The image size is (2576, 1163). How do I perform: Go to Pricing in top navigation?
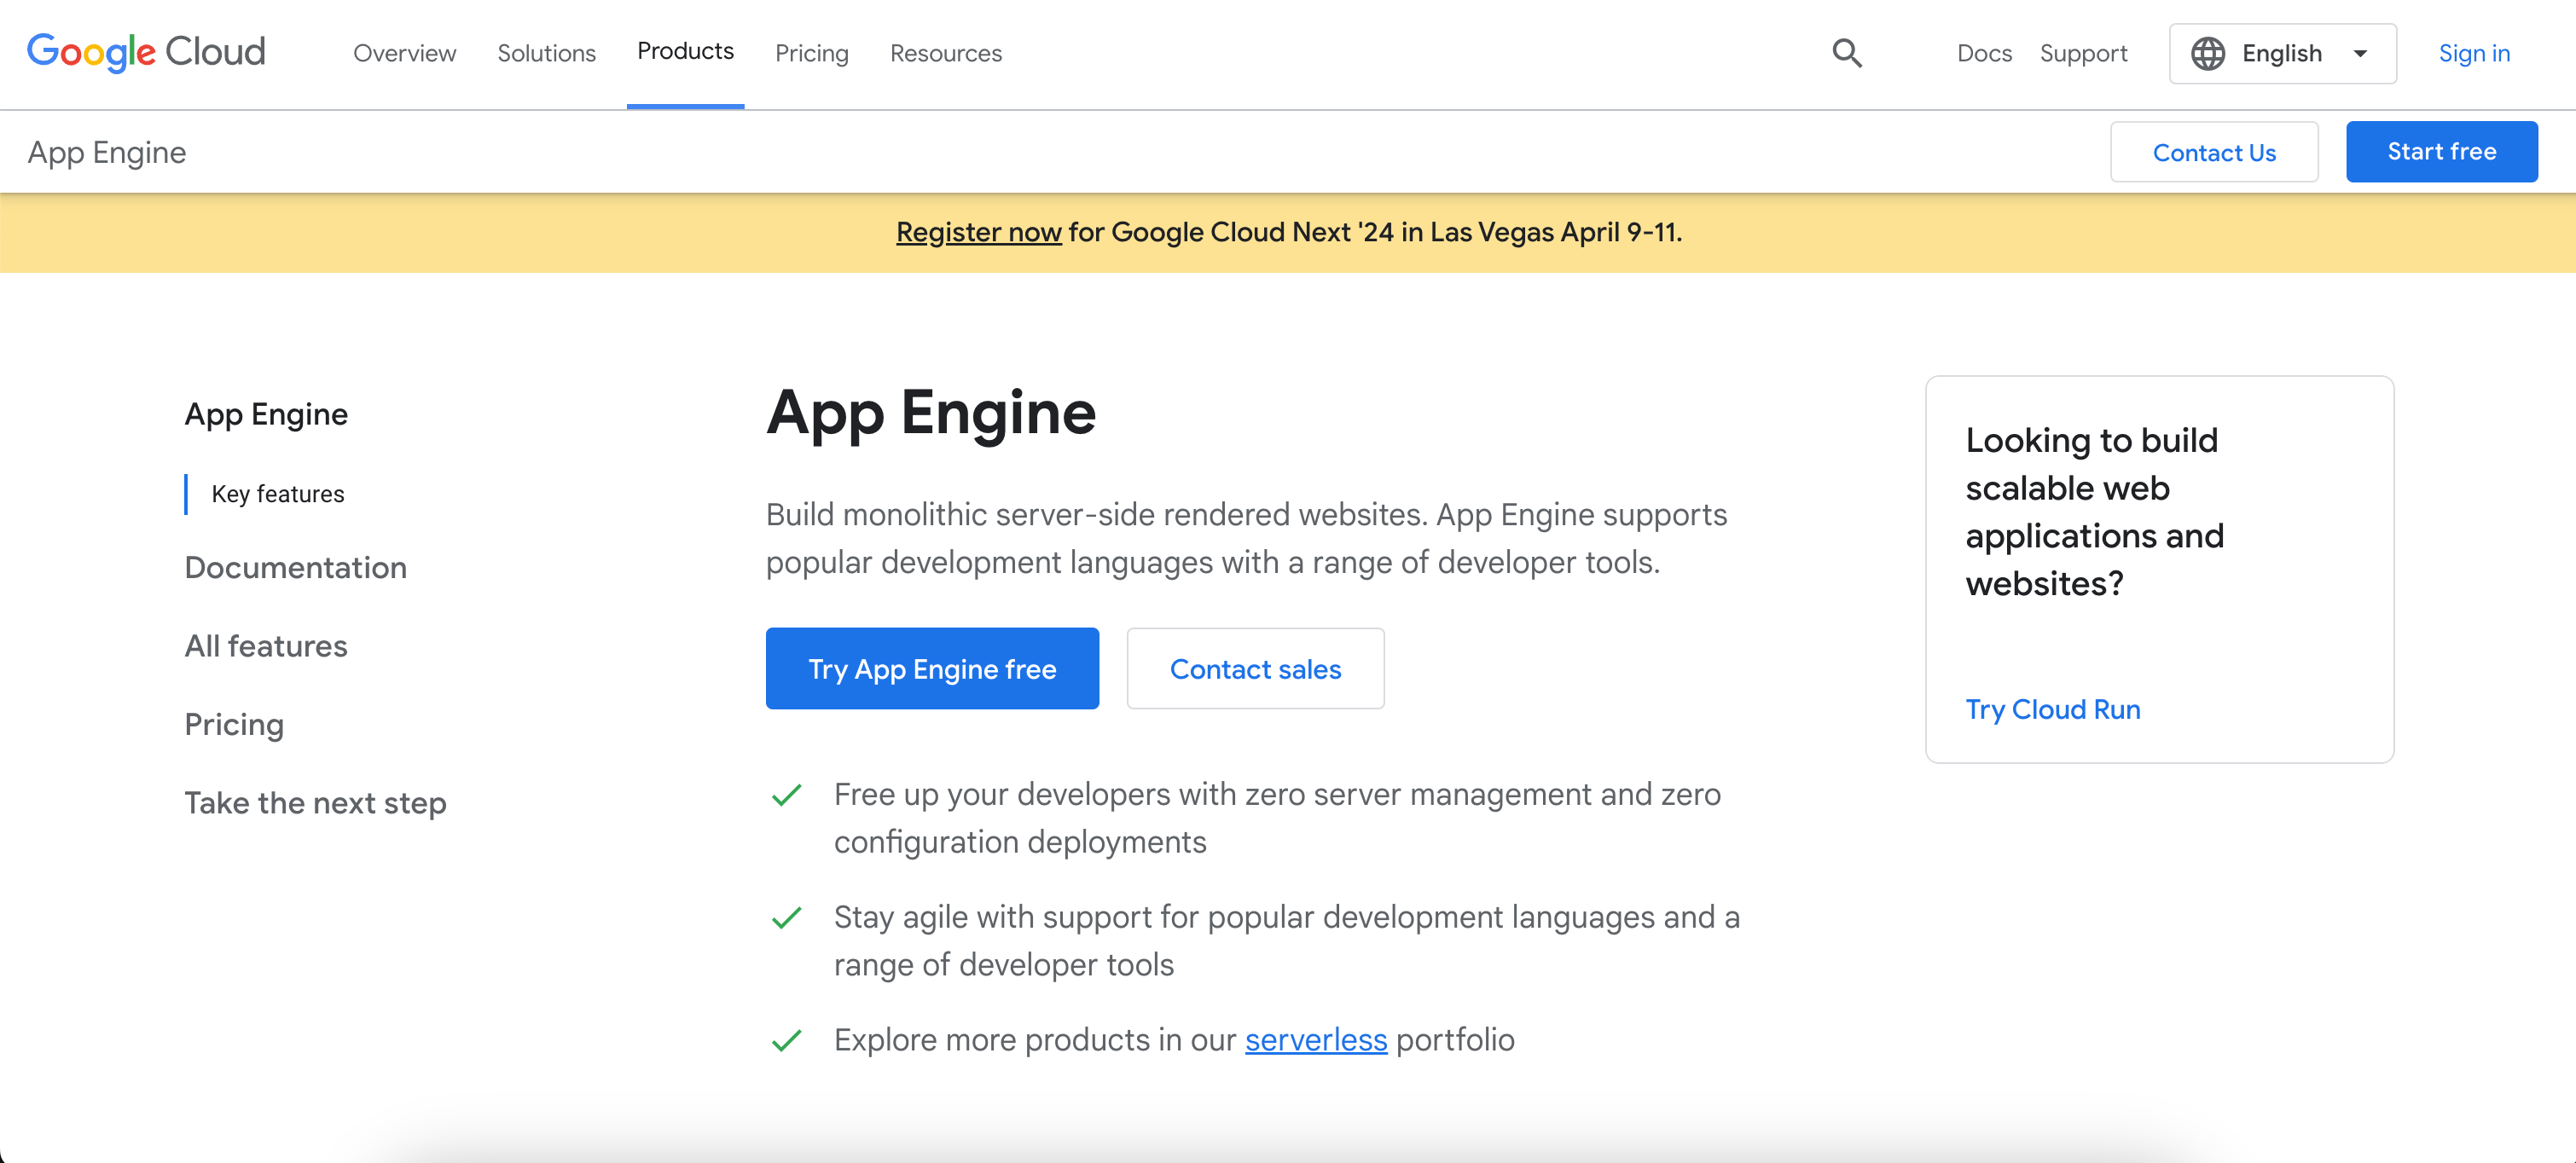pyautogui.click(x=811, y=53)
